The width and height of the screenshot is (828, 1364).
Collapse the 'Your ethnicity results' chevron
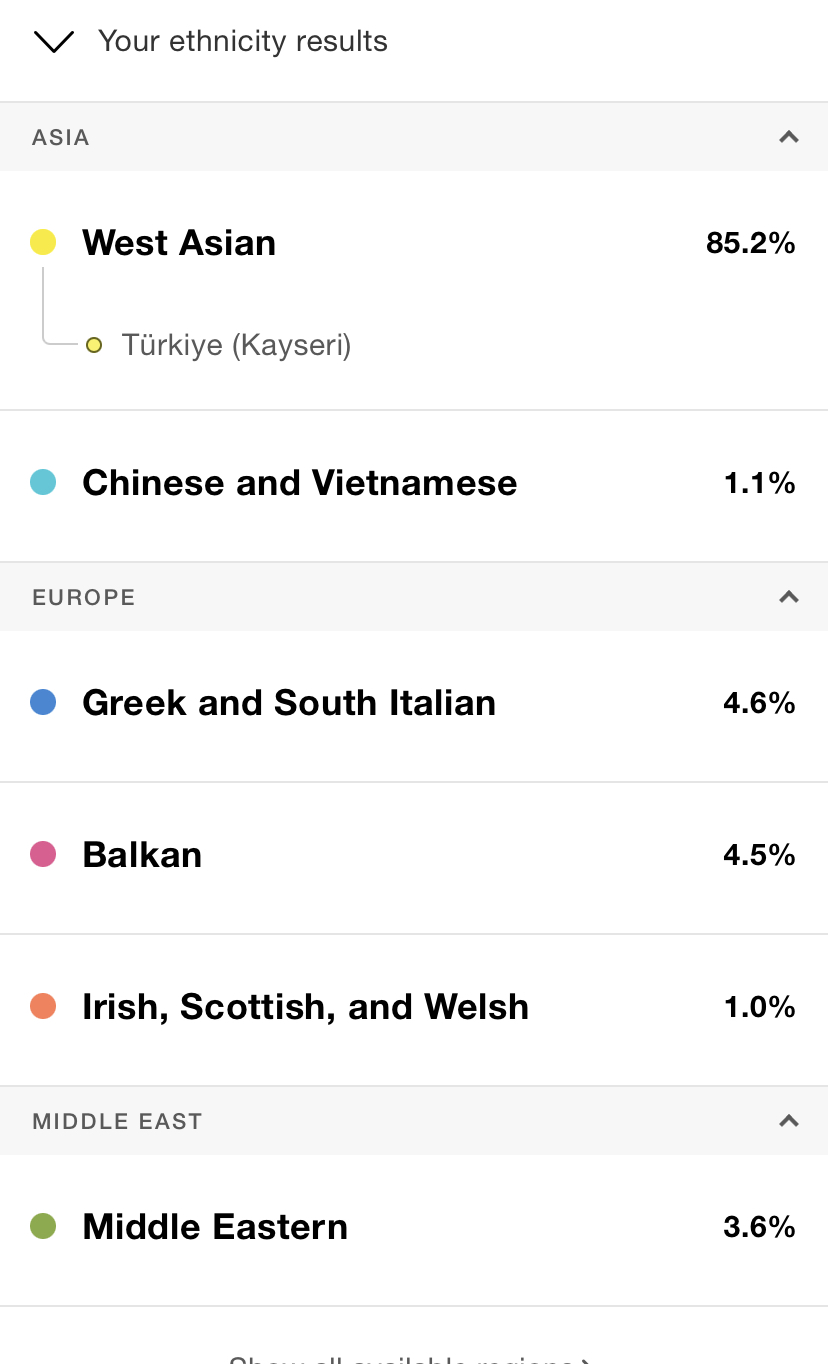click(54, 42)
